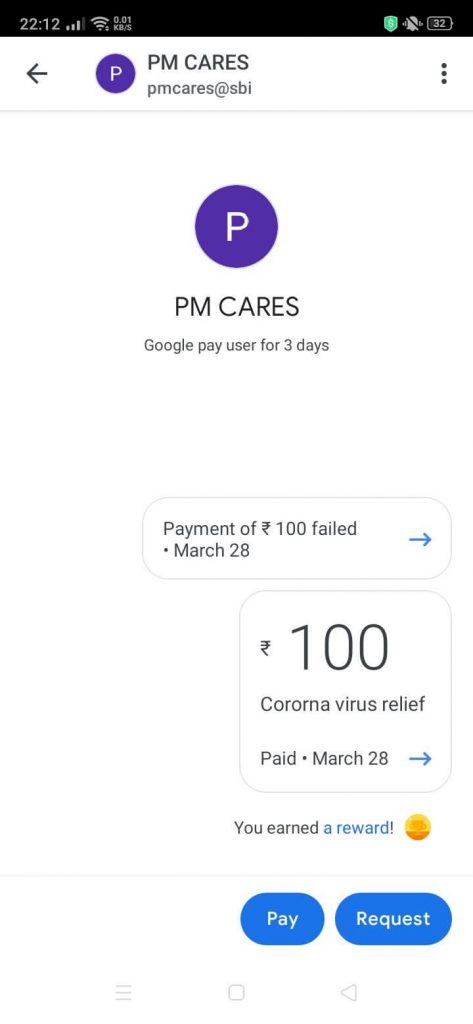
Task: Tap the pmcares@sbi UPI ID text
Action: click(199, 89)
